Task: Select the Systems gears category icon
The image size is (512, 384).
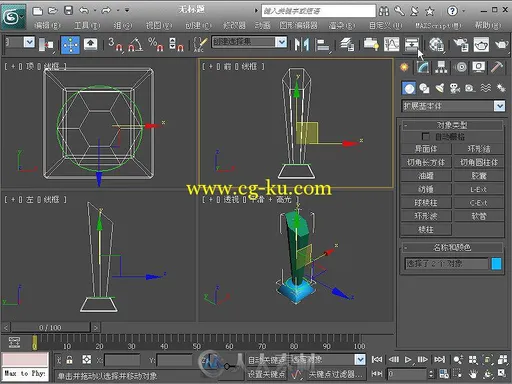Action: tap(501, 88)
